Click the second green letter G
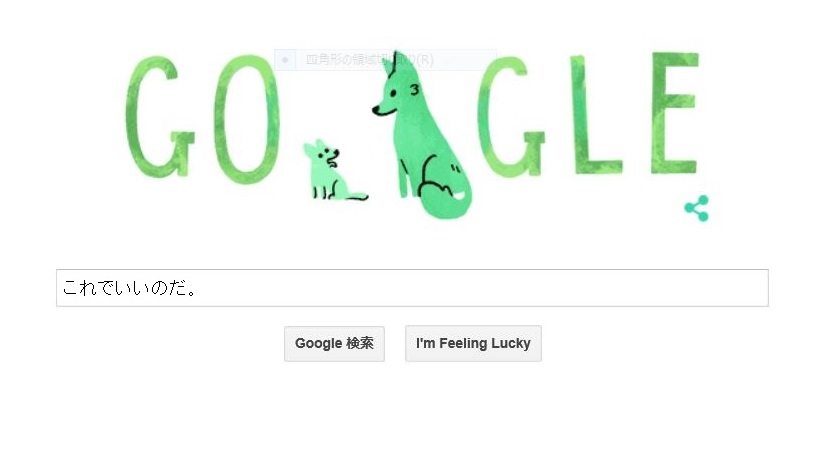The image size is (814, 459). [x=511, y=116]
